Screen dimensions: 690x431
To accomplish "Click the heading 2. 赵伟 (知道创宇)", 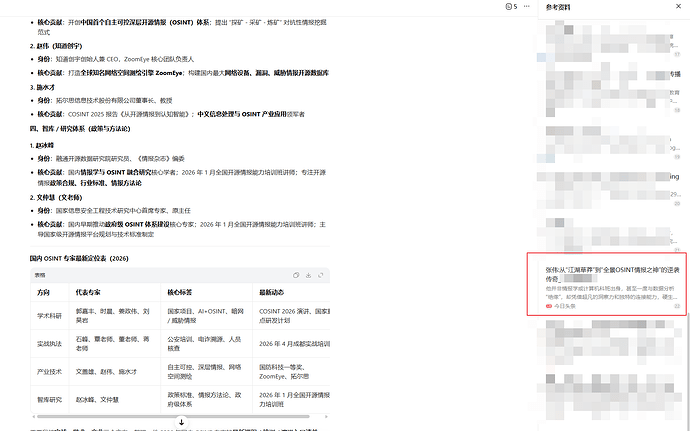I will pos(56,46).
